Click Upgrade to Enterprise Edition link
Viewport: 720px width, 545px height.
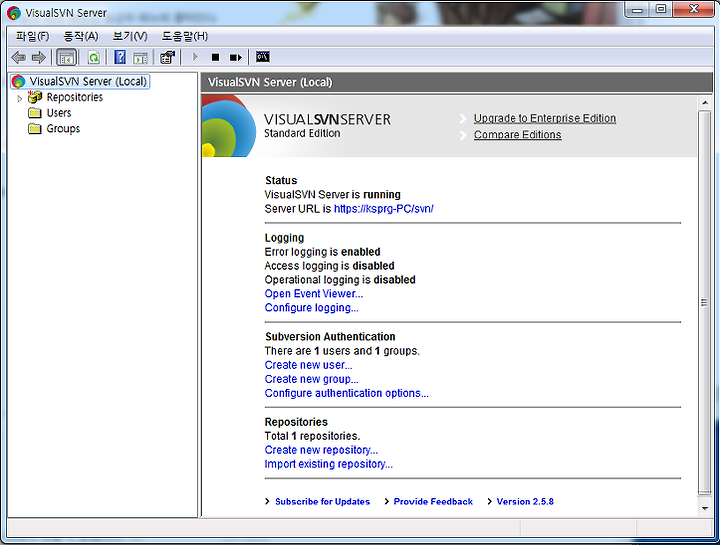click(x=545, y=118)
